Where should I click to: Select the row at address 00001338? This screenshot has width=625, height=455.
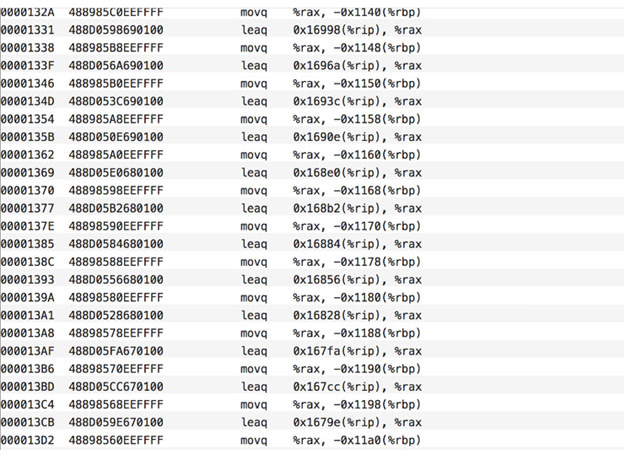(x=312, y=48)
